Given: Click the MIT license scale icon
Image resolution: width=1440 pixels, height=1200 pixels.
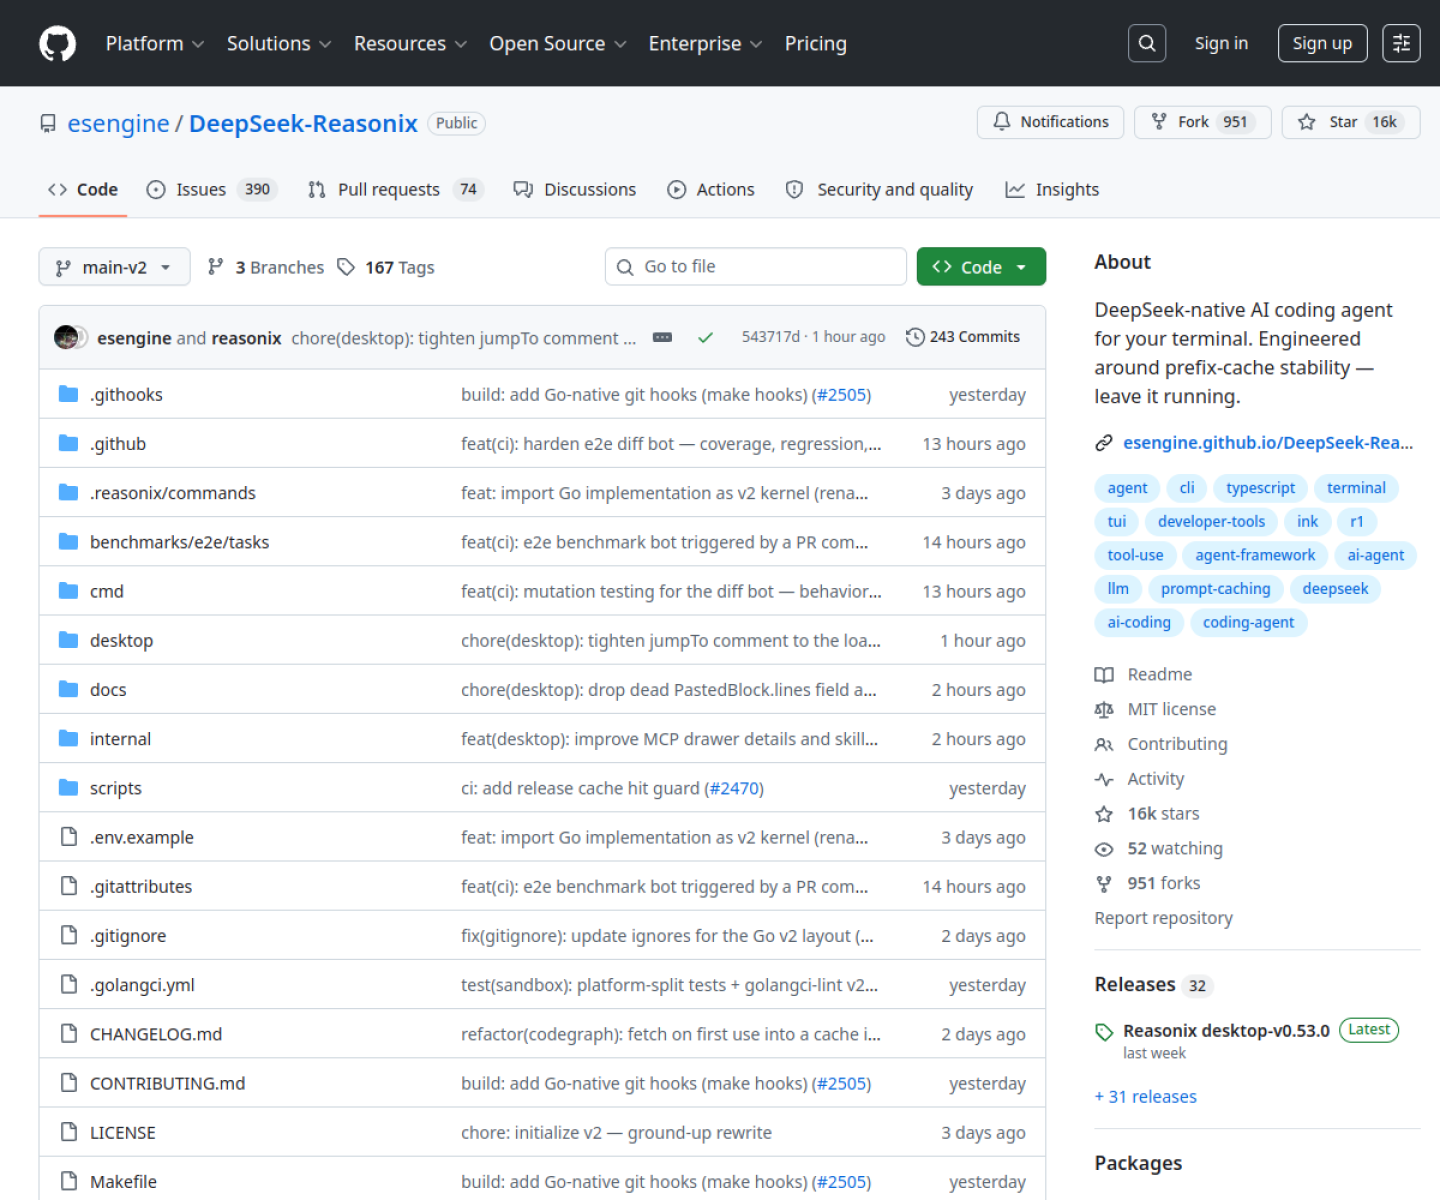Looking at the screenshot, I should pos(1104,710).
